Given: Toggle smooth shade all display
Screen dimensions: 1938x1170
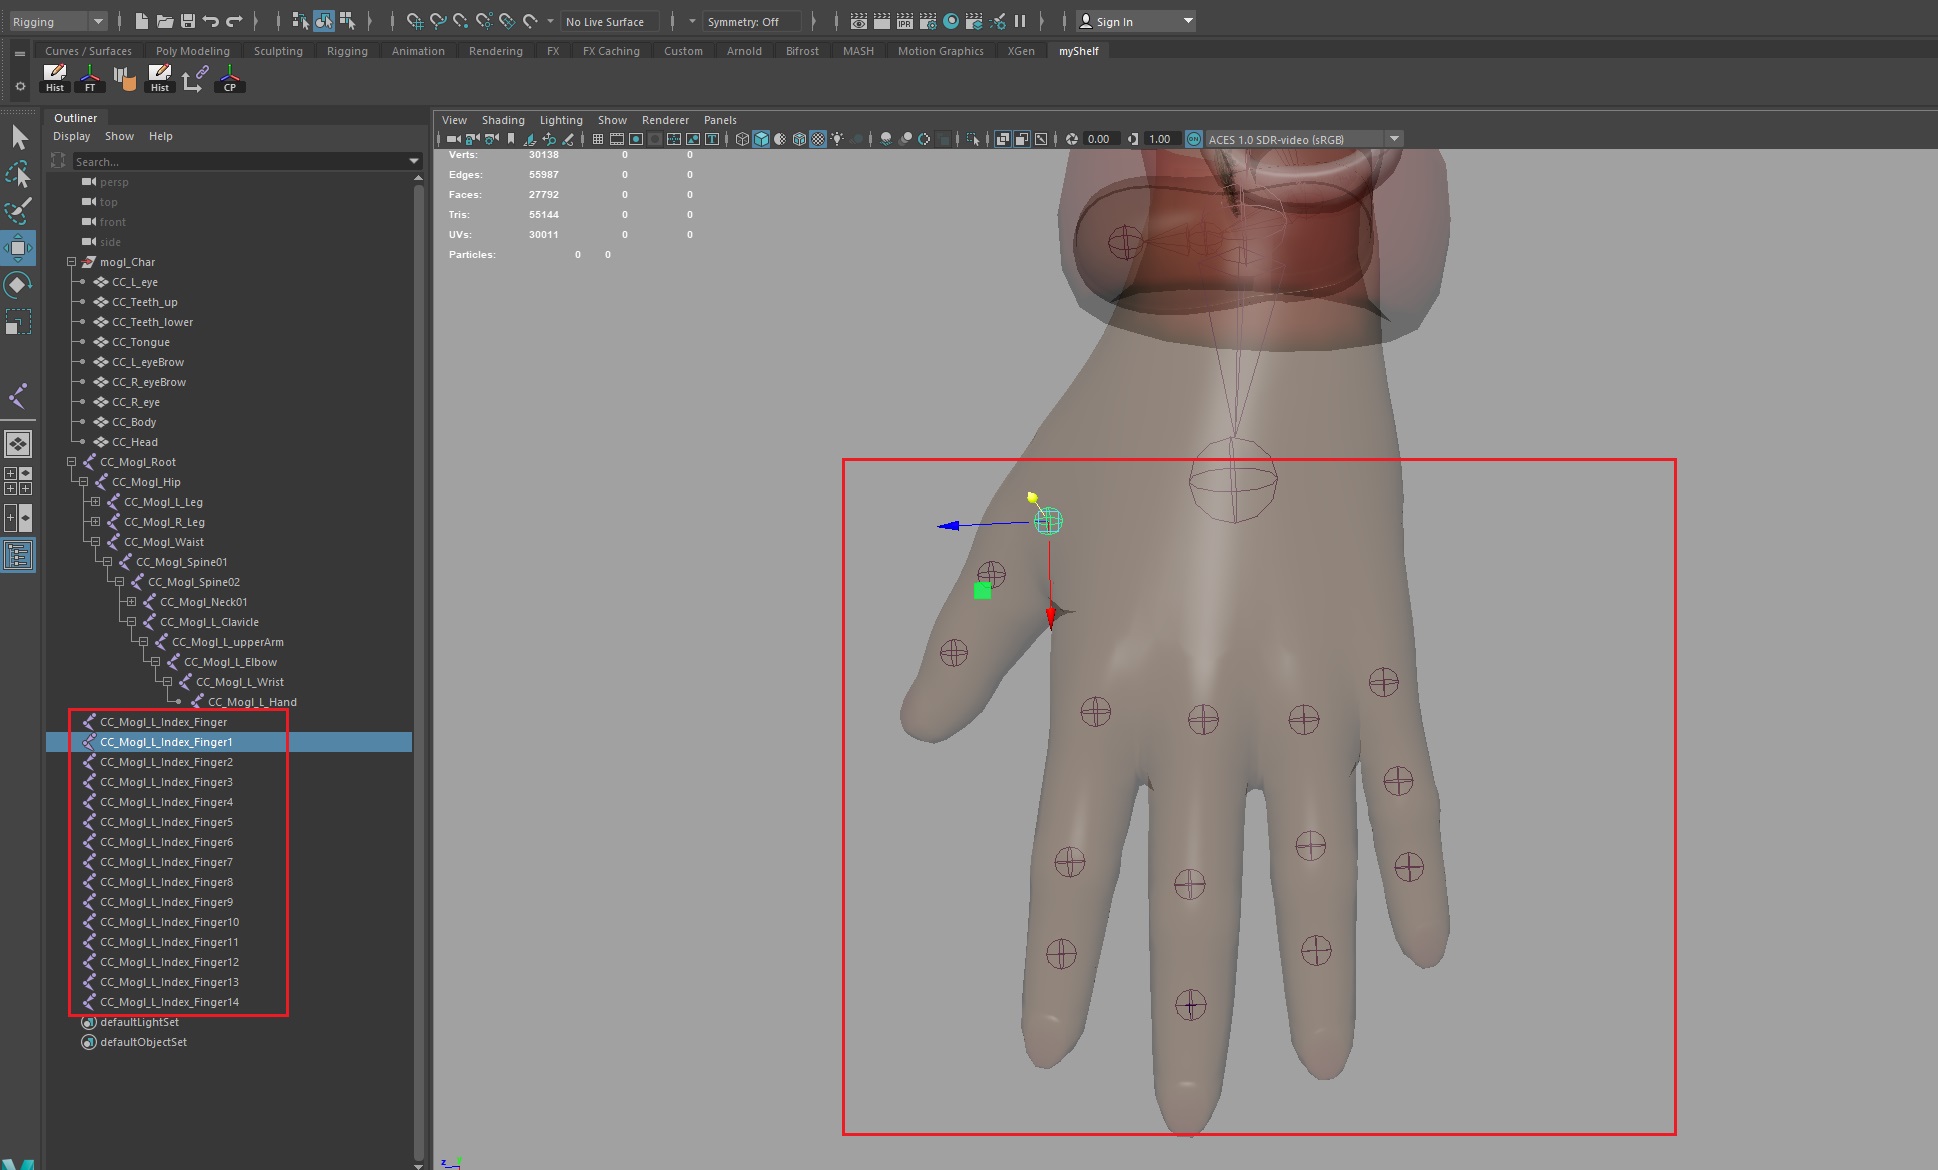Looking at the screenshot, I should (x=761, y=139).
